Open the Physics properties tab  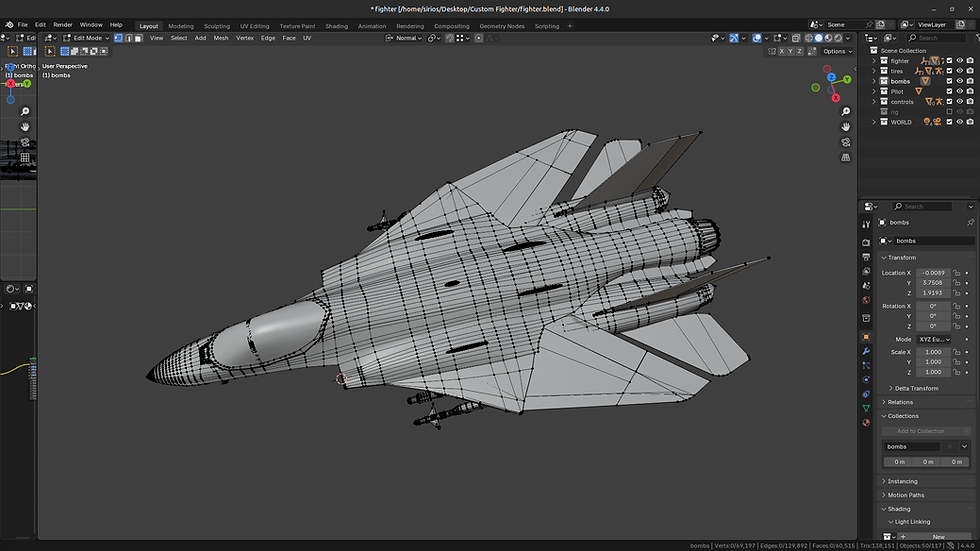[x=866, y=380]
